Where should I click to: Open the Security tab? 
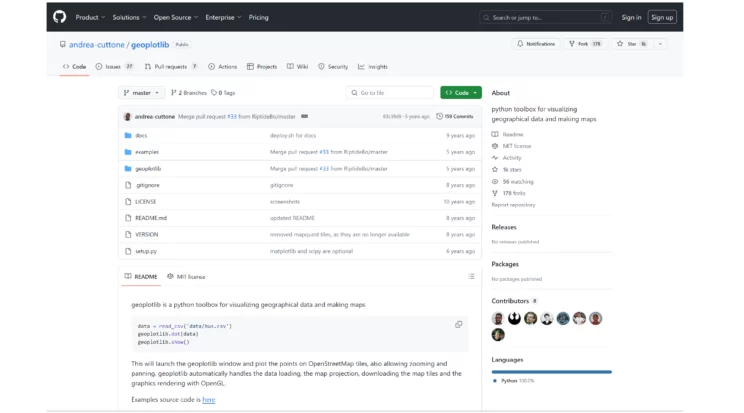(x=333, y=66)
